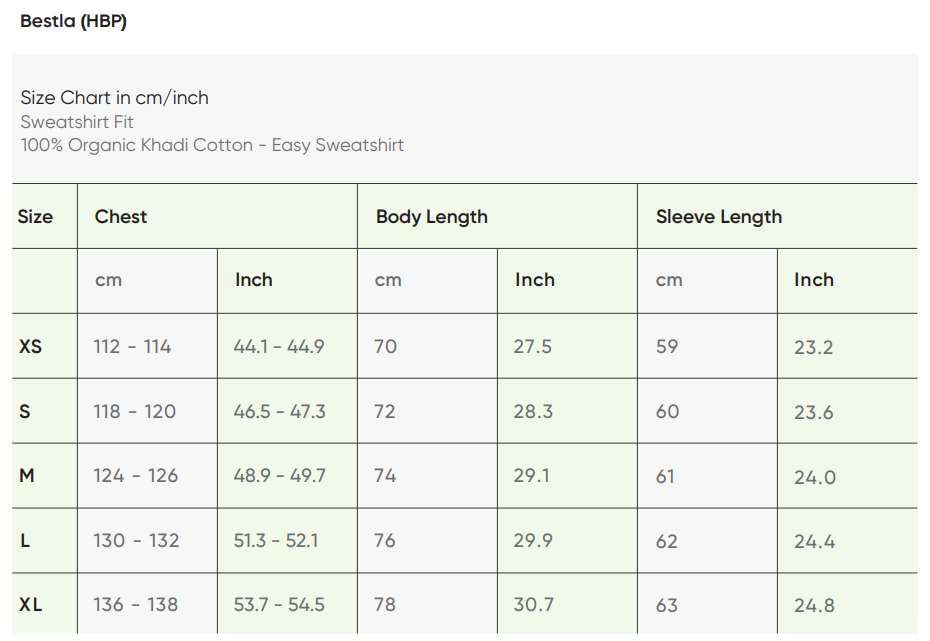Viewport: 930px width, 641px height.
Task: Click the 136 - 138 chest cm cell
Action: pyautogui.click(x=135, y=605)
